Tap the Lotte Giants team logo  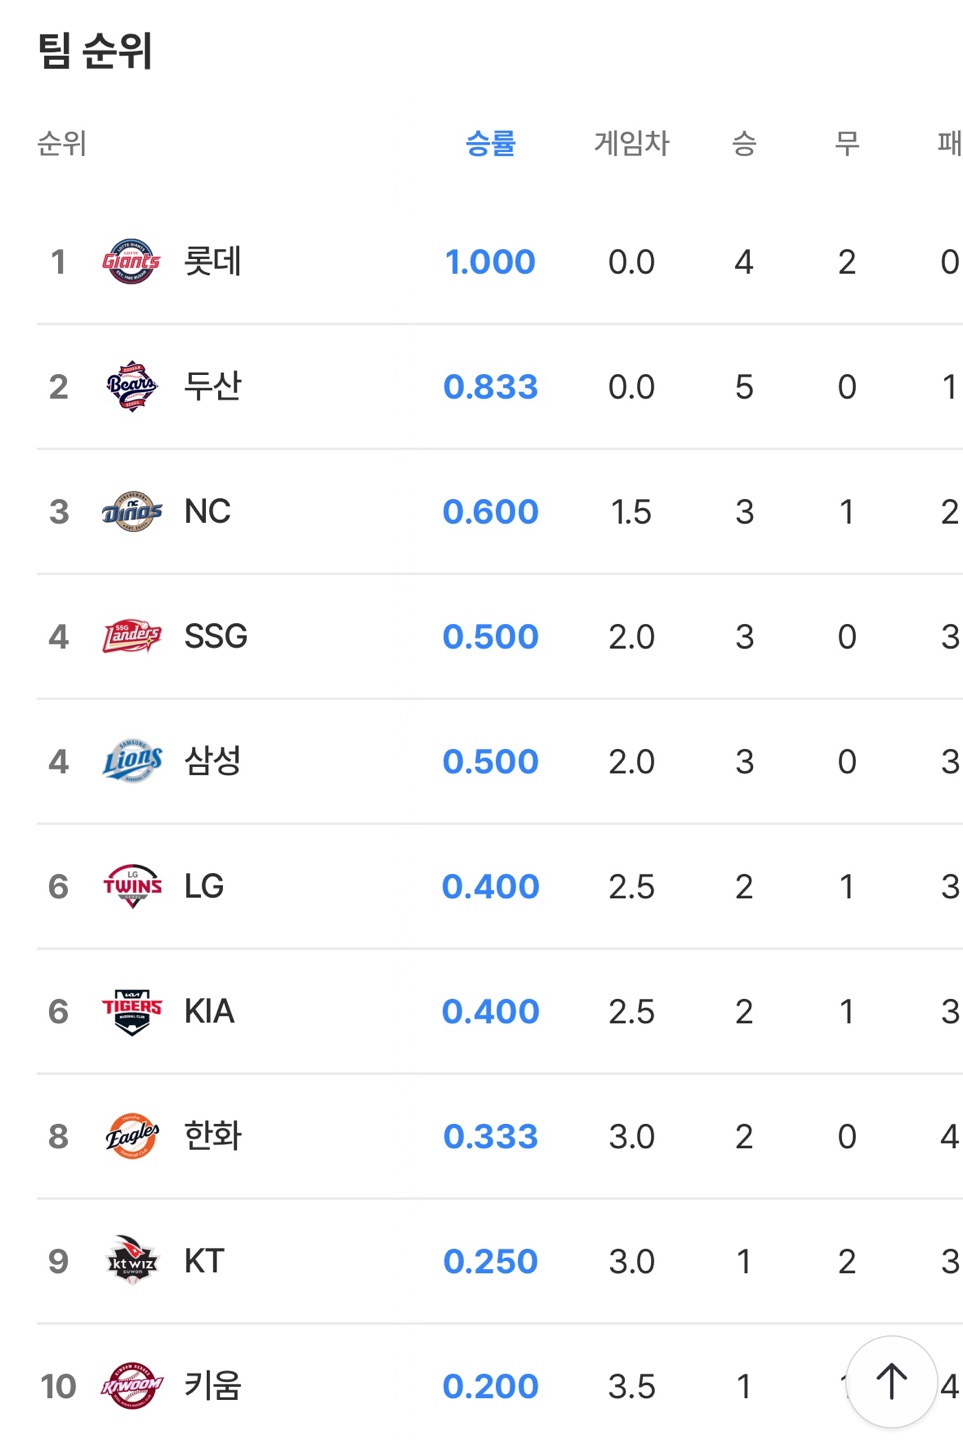click(x=131, y=262)
